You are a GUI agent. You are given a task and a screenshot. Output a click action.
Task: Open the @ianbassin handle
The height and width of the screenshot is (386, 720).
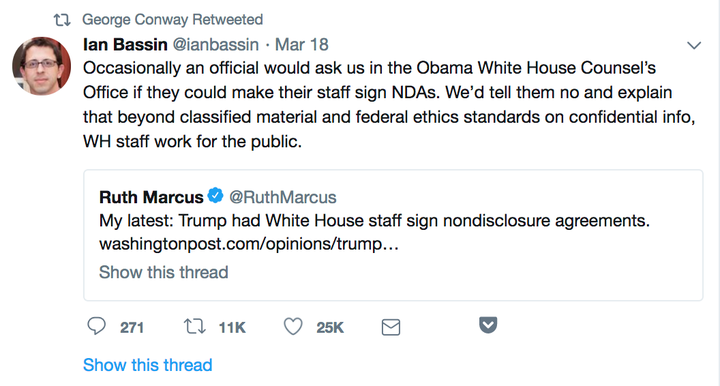pos(215,45)
